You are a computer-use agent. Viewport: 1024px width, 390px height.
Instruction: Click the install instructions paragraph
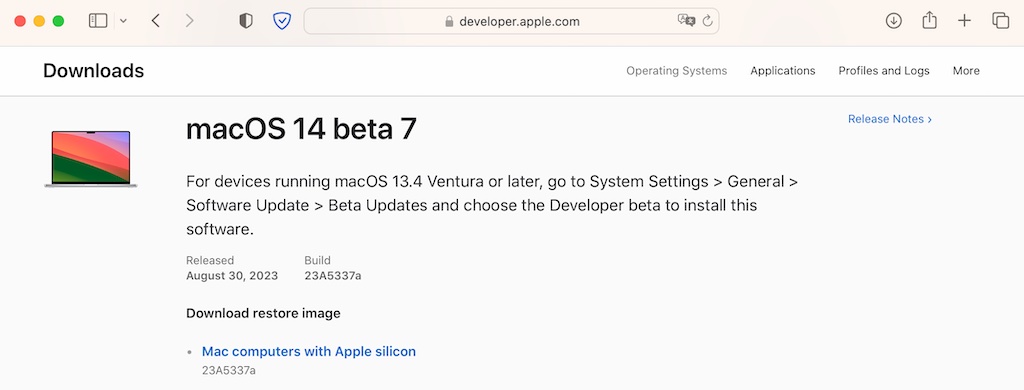click(492, 205)
